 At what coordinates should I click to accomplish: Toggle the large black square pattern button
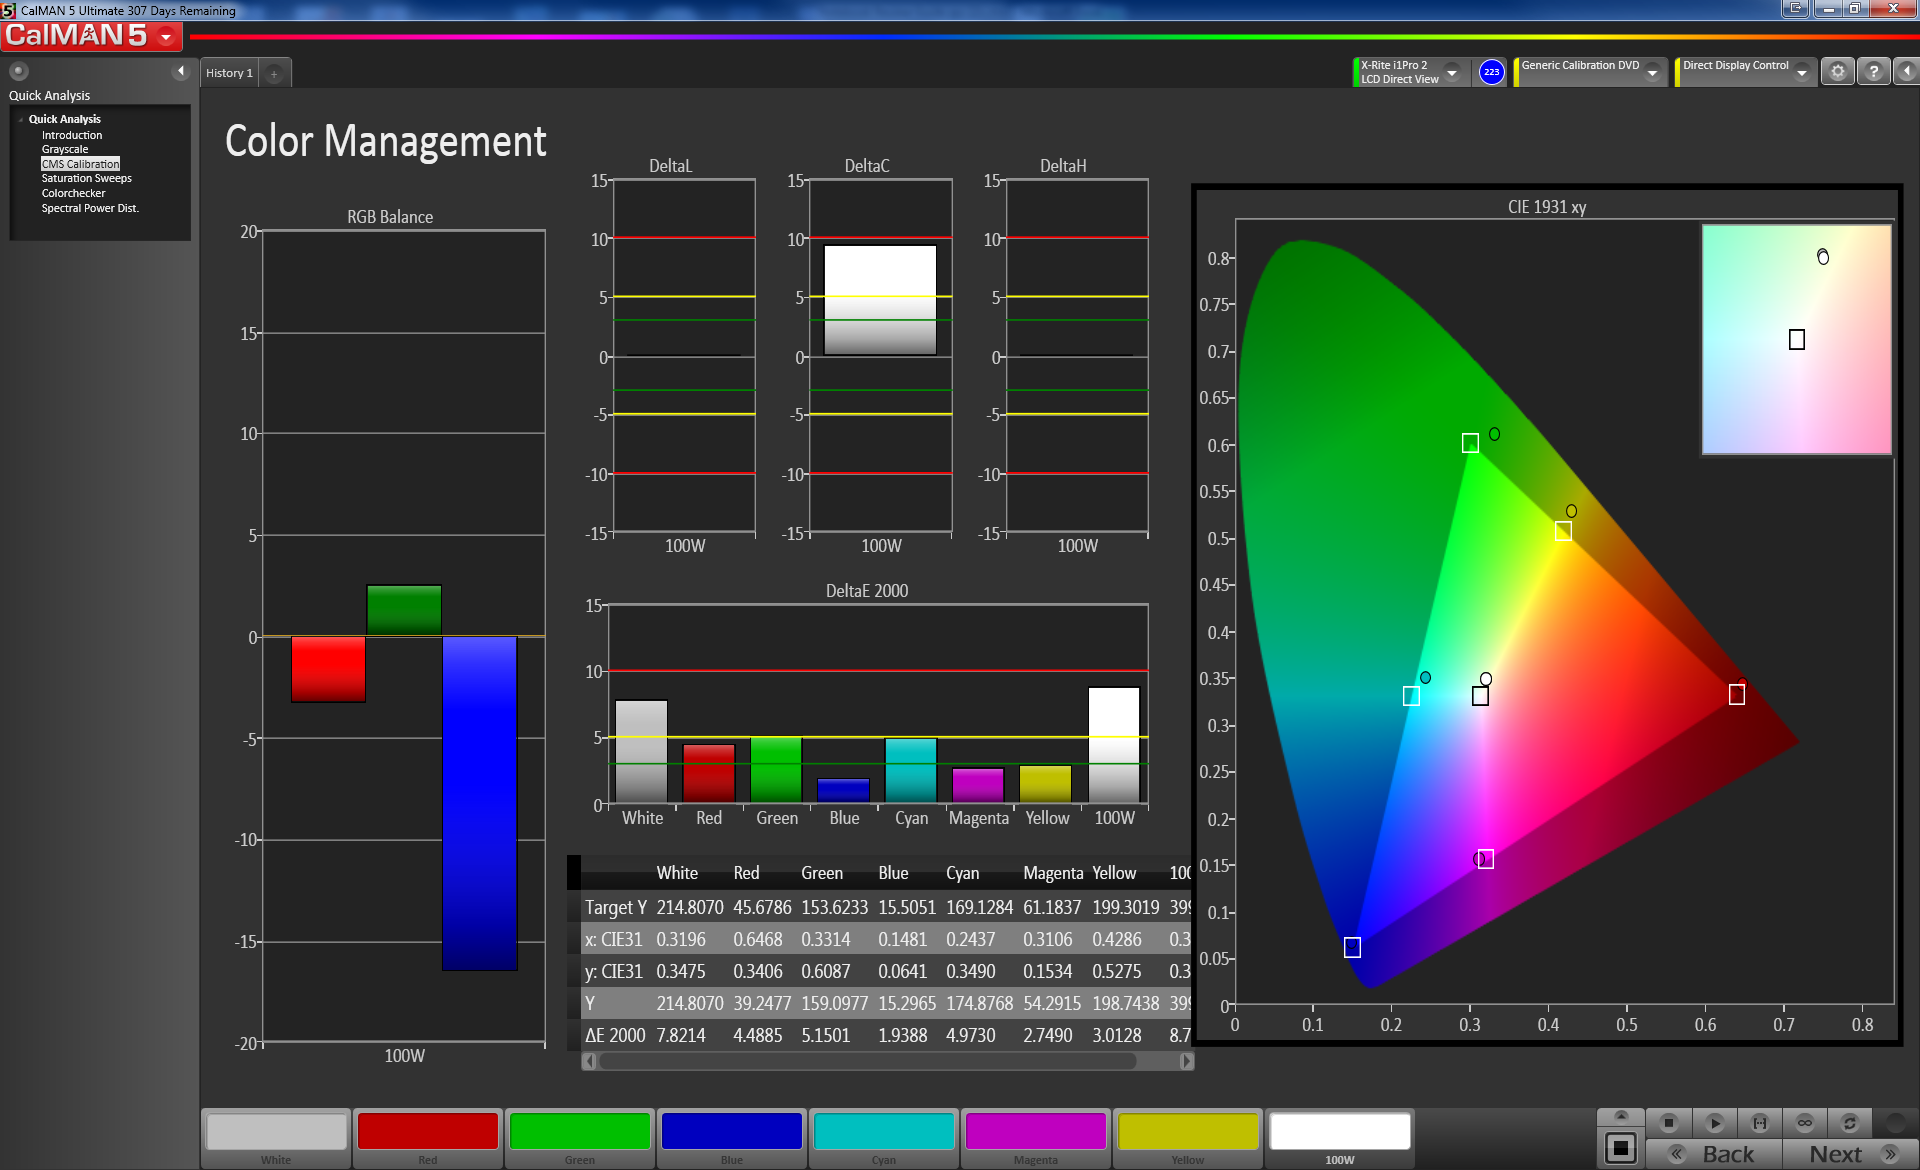coord(1621,1148)
